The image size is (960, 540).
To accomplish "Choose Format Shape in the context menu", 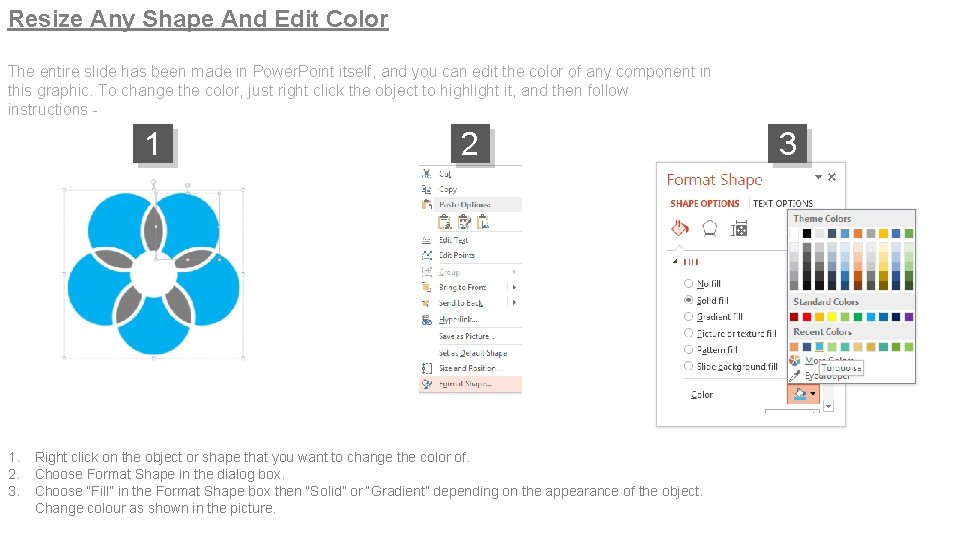I will point(465,384).
